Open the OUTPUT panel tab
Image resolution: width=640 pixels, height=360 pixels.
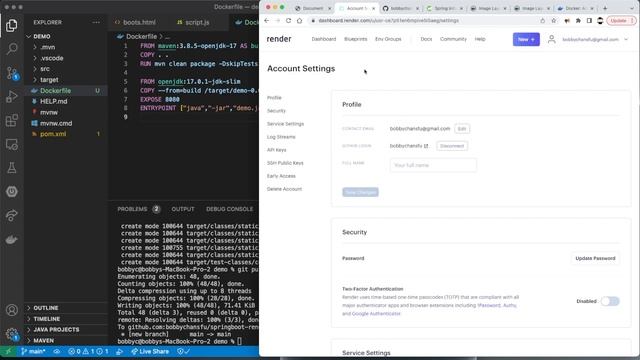pyautogui.click(x=183, y=209)
